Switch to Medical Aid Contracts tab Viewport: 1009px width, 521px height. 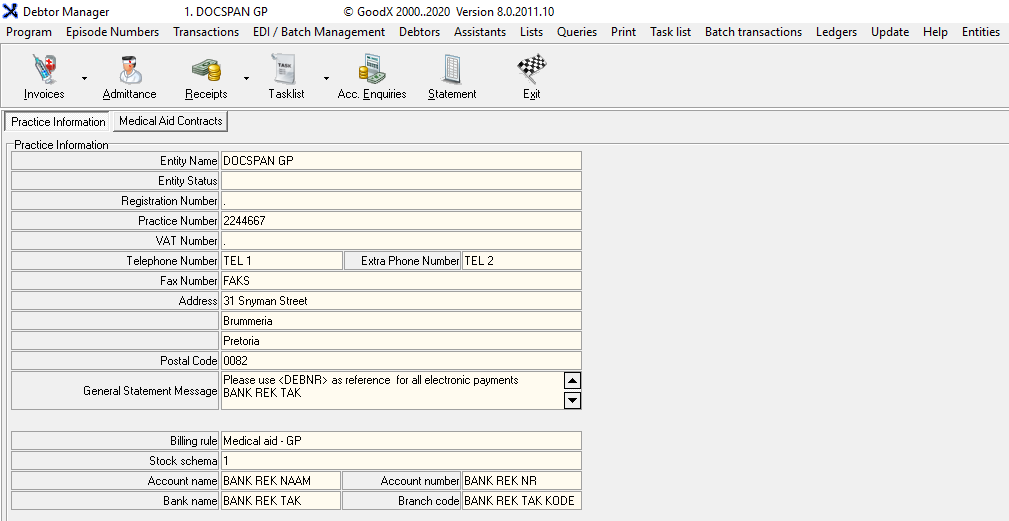170,121
